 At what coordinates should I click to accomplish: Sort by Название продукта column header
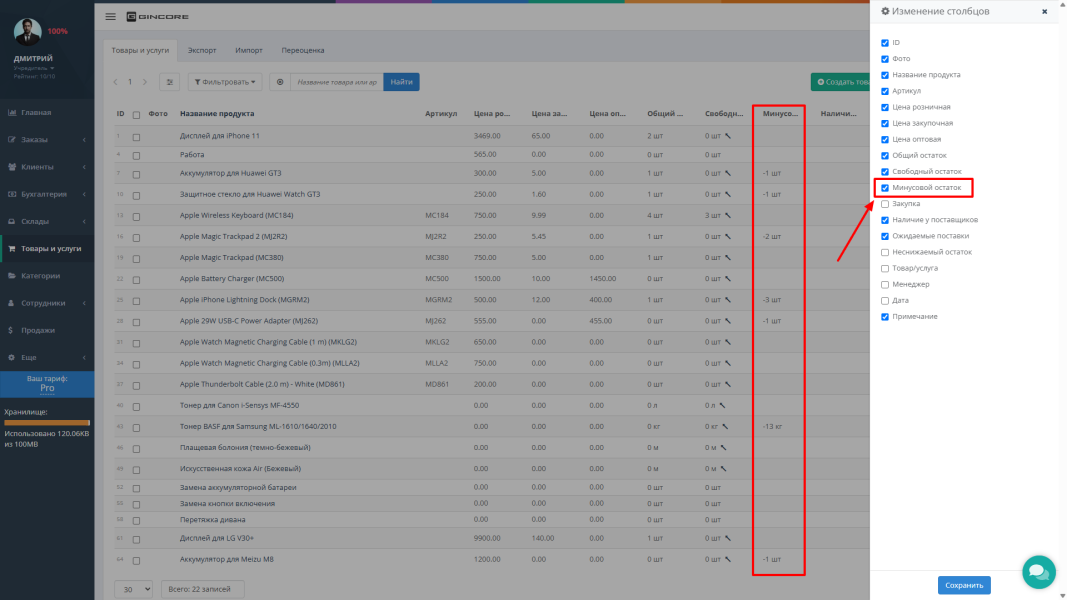(x=217, y=114)
